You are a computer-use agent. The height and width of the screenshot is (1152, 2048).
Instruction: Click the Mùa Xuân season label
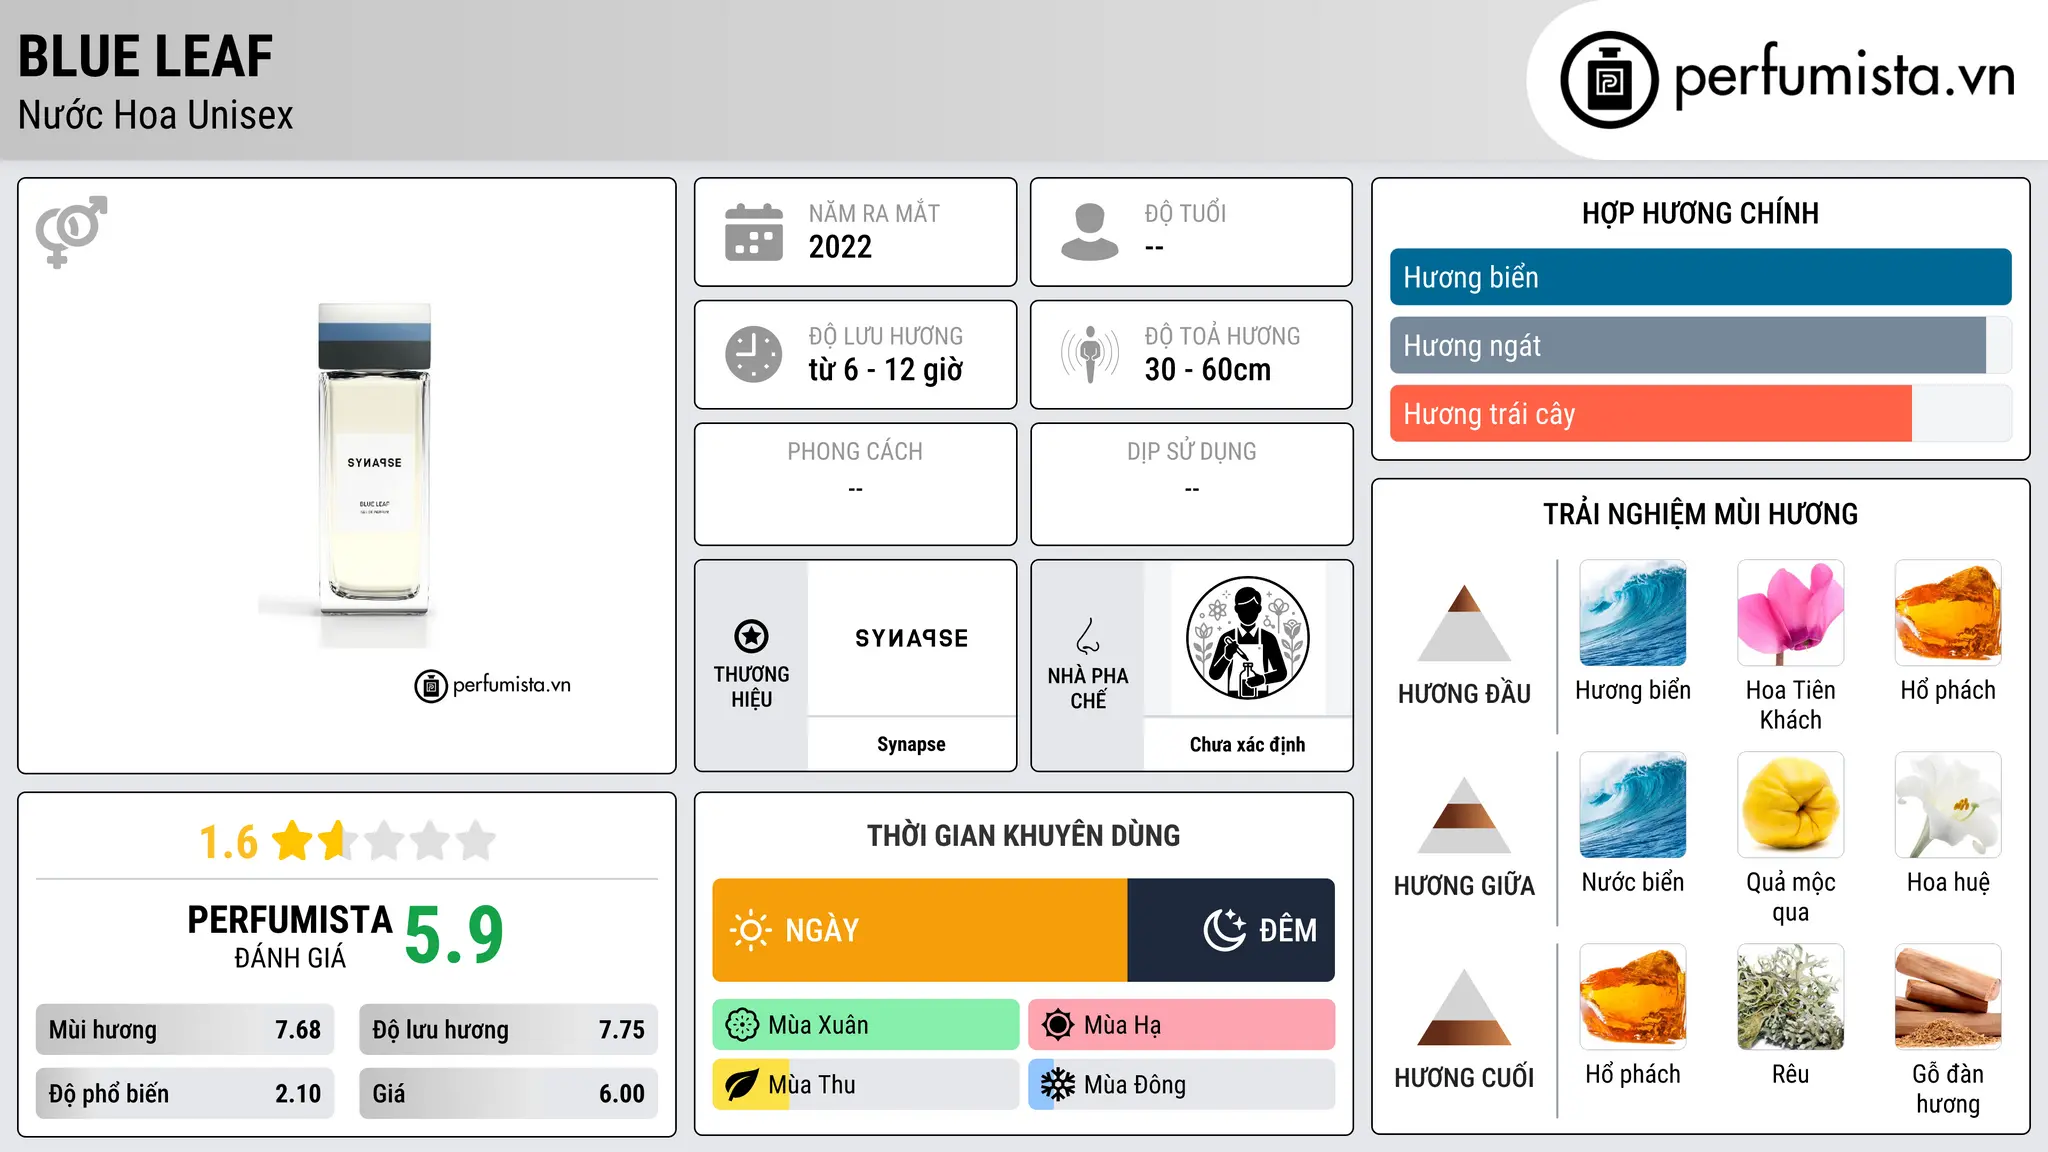[x=818, y=1025]
